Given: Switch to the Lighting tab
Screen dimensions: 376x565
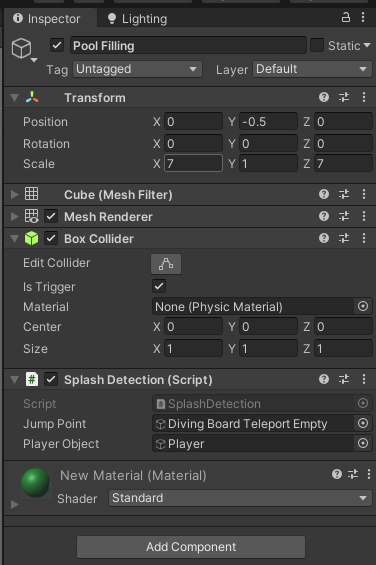Looking at the screenshot, I should 137,18.
